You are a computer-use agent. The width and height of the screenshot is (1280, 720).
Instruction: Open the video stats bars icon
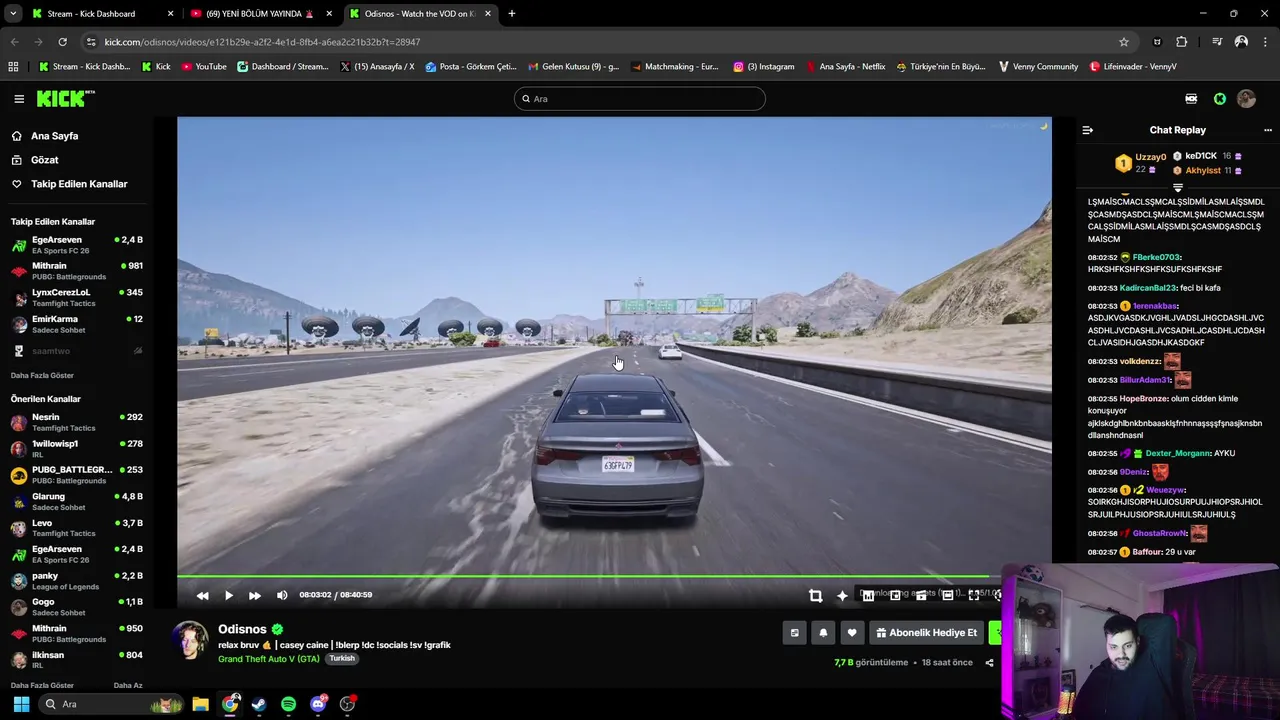click(868, 595)
